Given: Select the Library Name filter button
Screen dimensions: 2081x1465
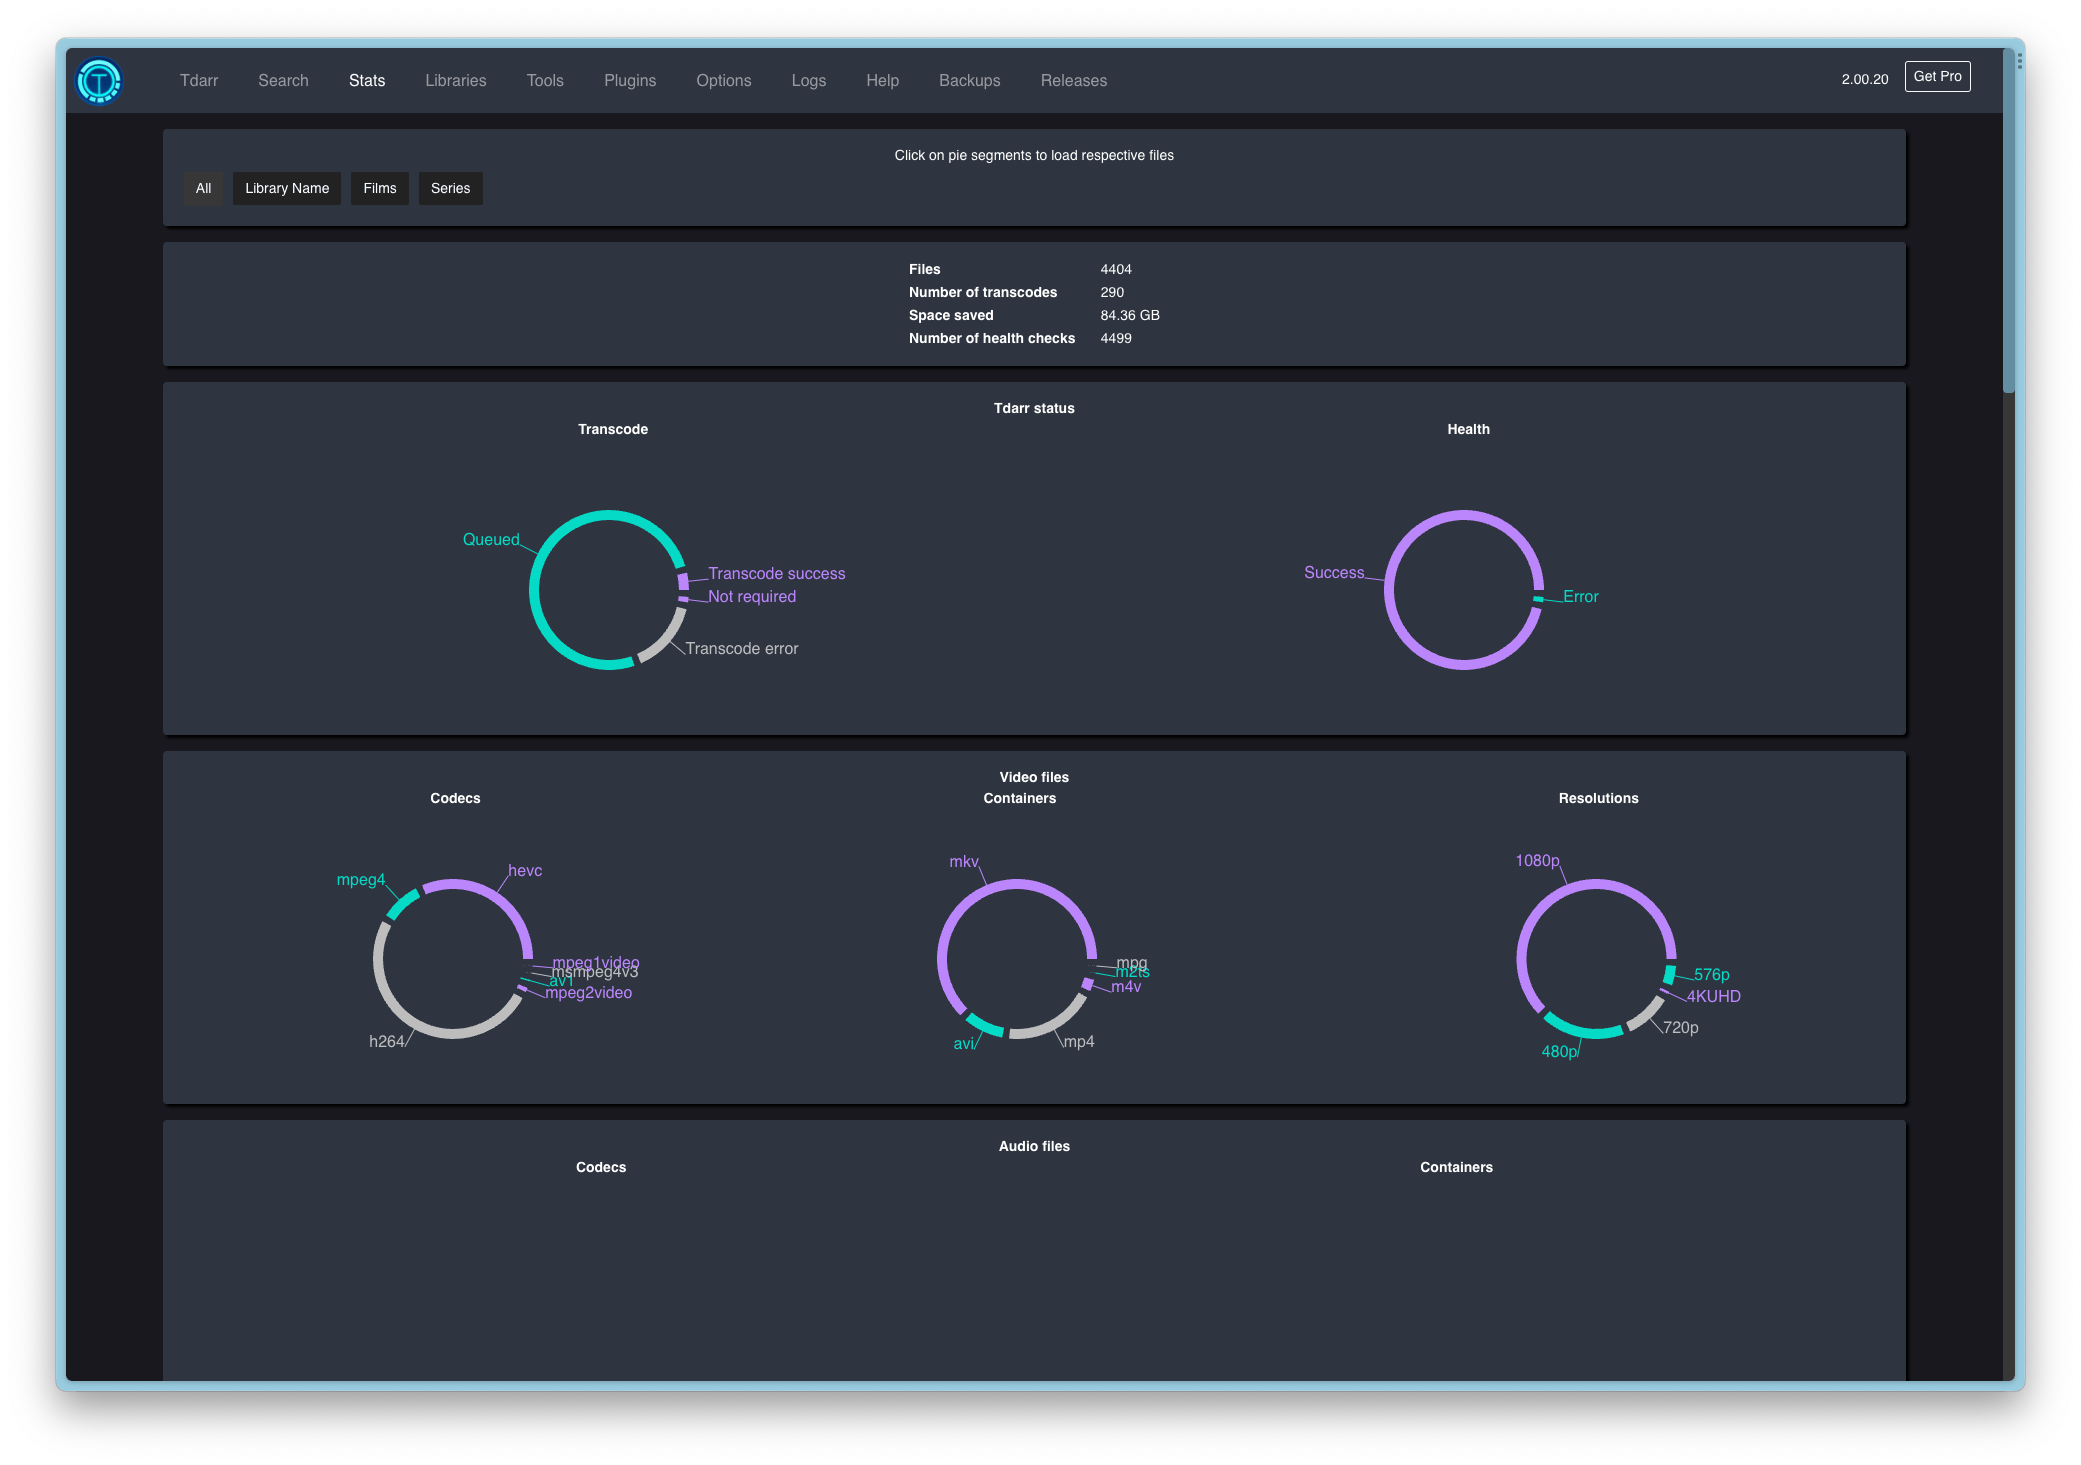Looking at the screenshot, I should click(286, 188).
